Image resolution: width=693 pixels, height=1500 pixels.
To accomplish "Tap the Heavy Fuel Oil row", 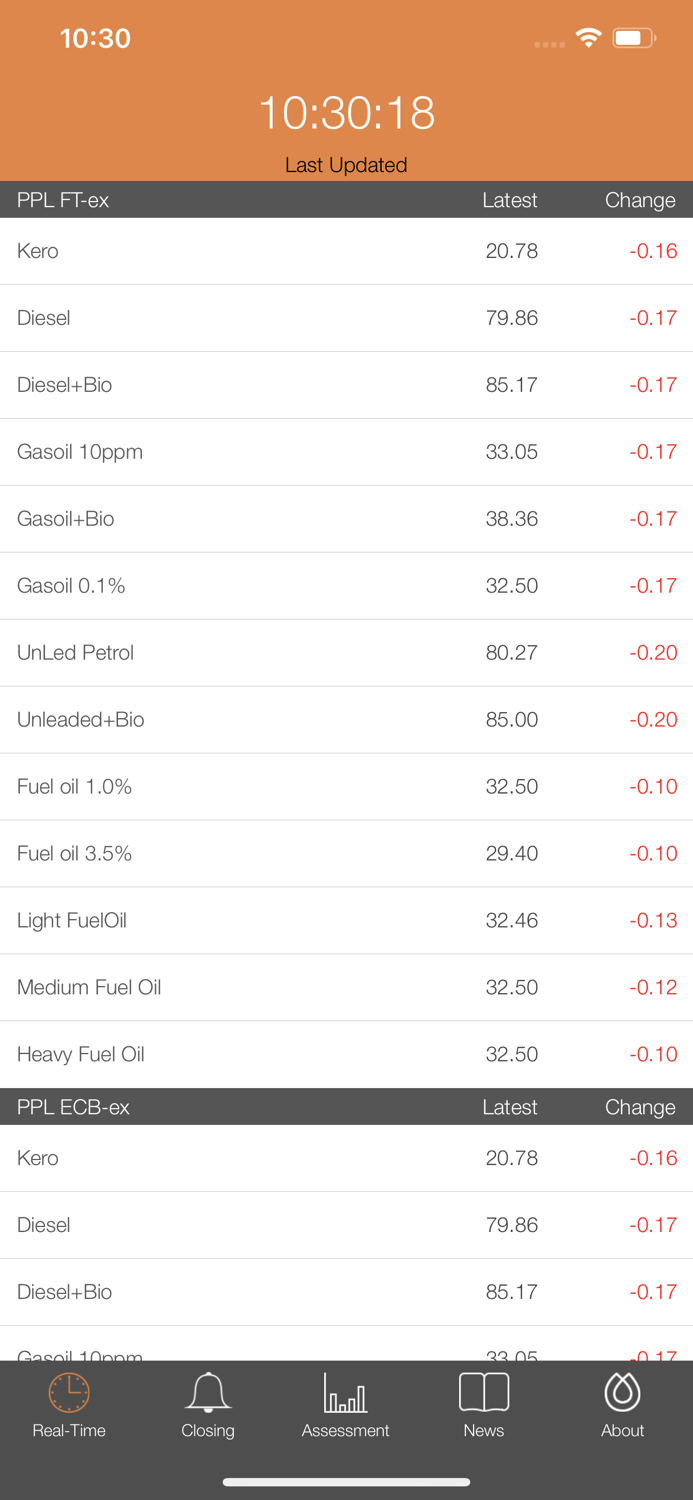I will [346, 1054].
